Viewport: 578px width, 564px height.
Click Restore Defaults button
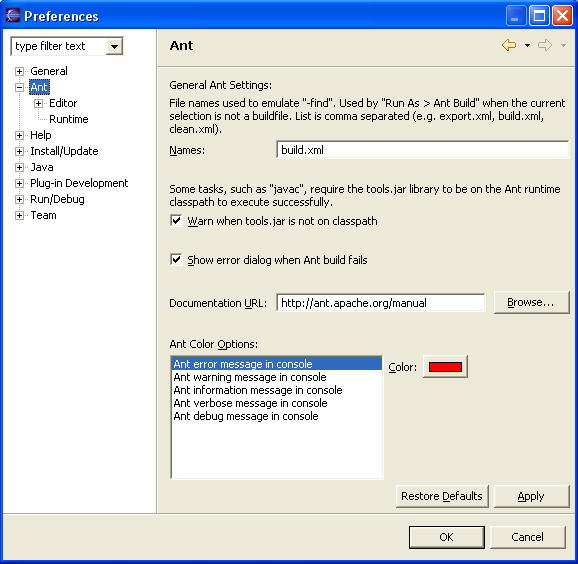click(442, 496)
